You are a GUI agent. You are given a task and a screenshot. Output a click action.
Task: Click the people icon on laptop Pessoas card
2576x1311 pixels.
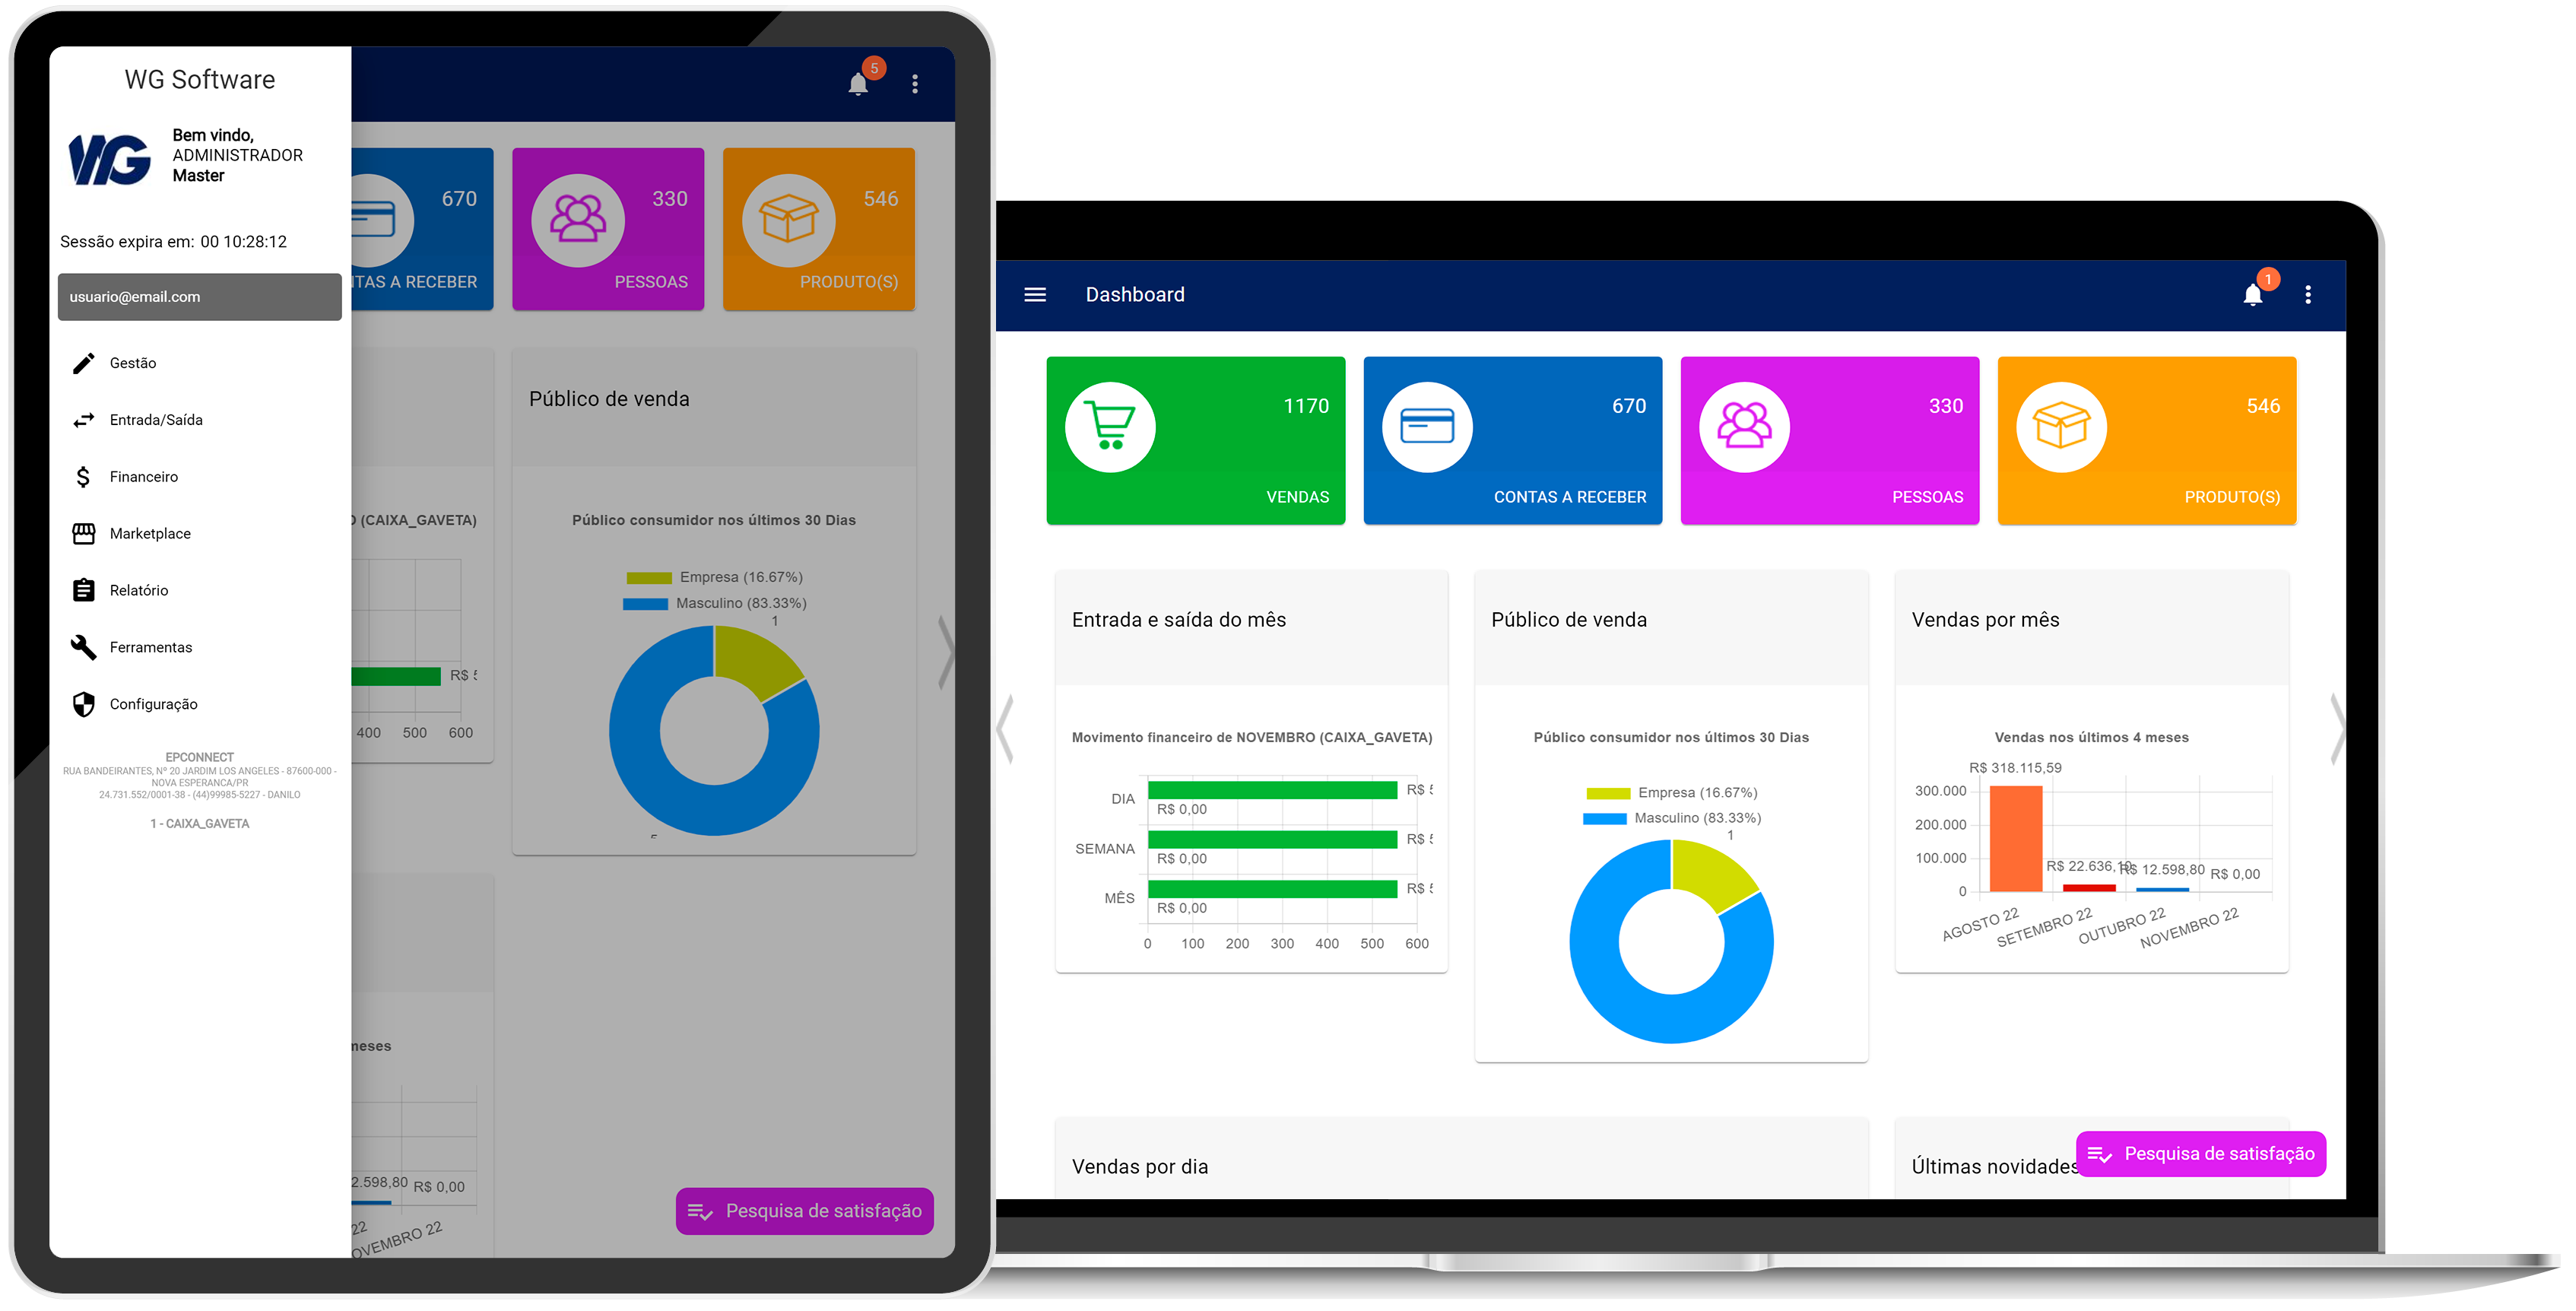pyautogui.click(x=1744, y=427)
